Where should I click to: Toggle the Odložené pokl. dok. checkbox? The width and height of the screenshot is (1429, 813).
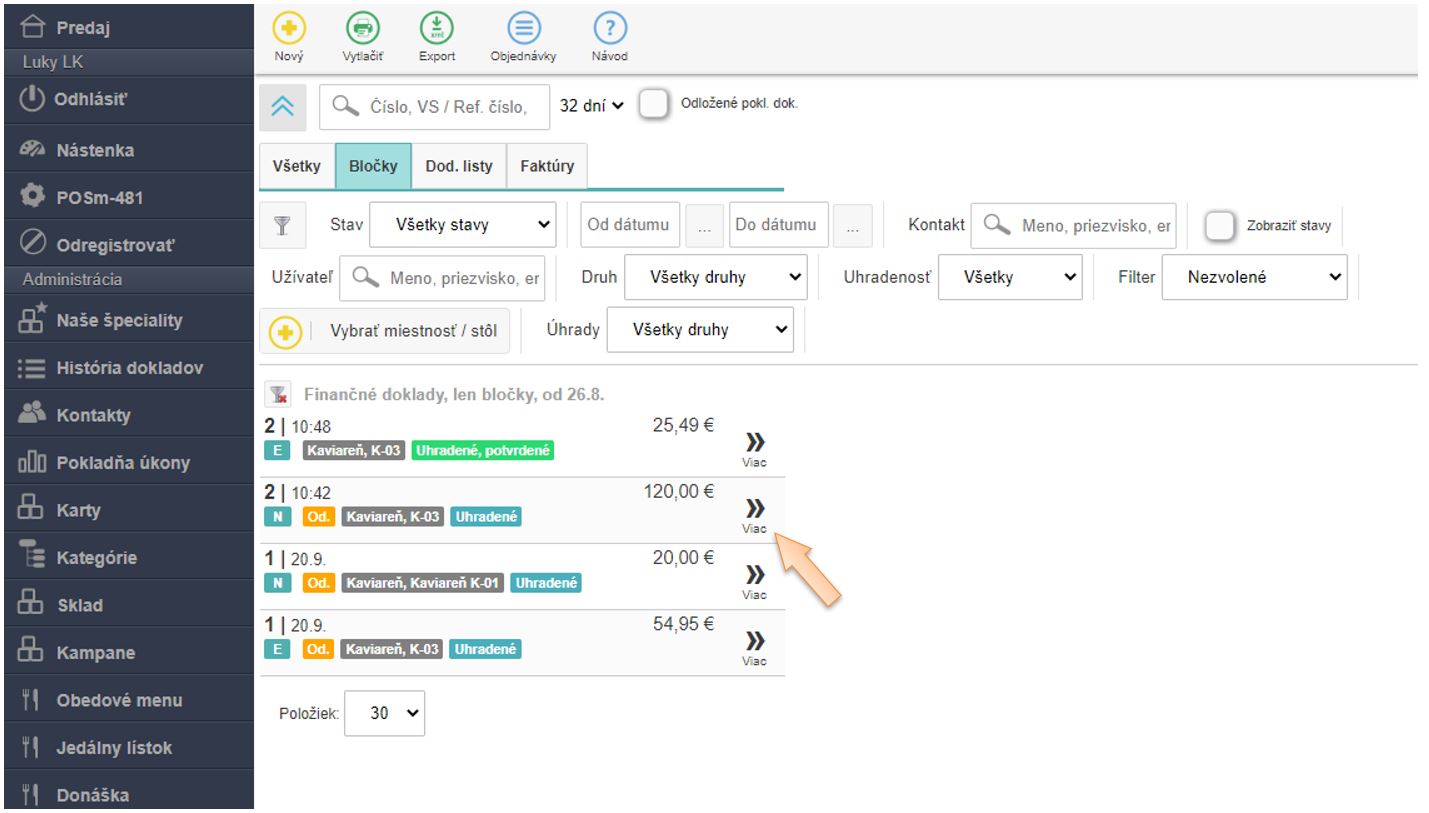tap(653, 105)
